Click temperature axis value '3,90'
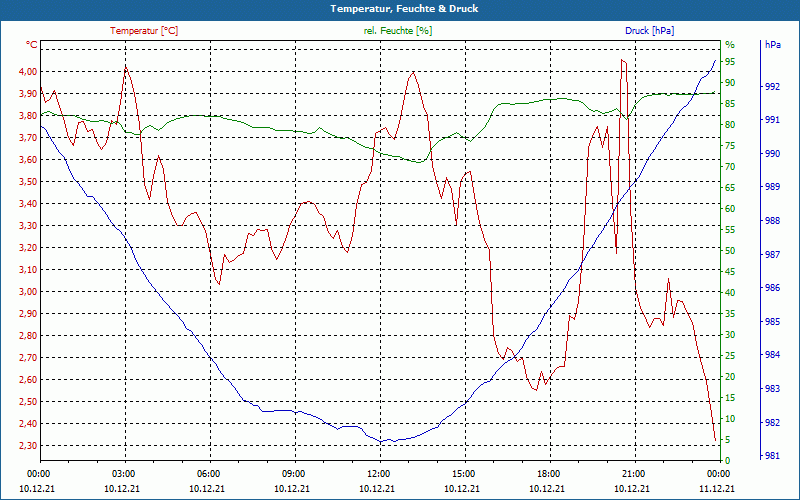Screen dimensions: 800x500 28,93
